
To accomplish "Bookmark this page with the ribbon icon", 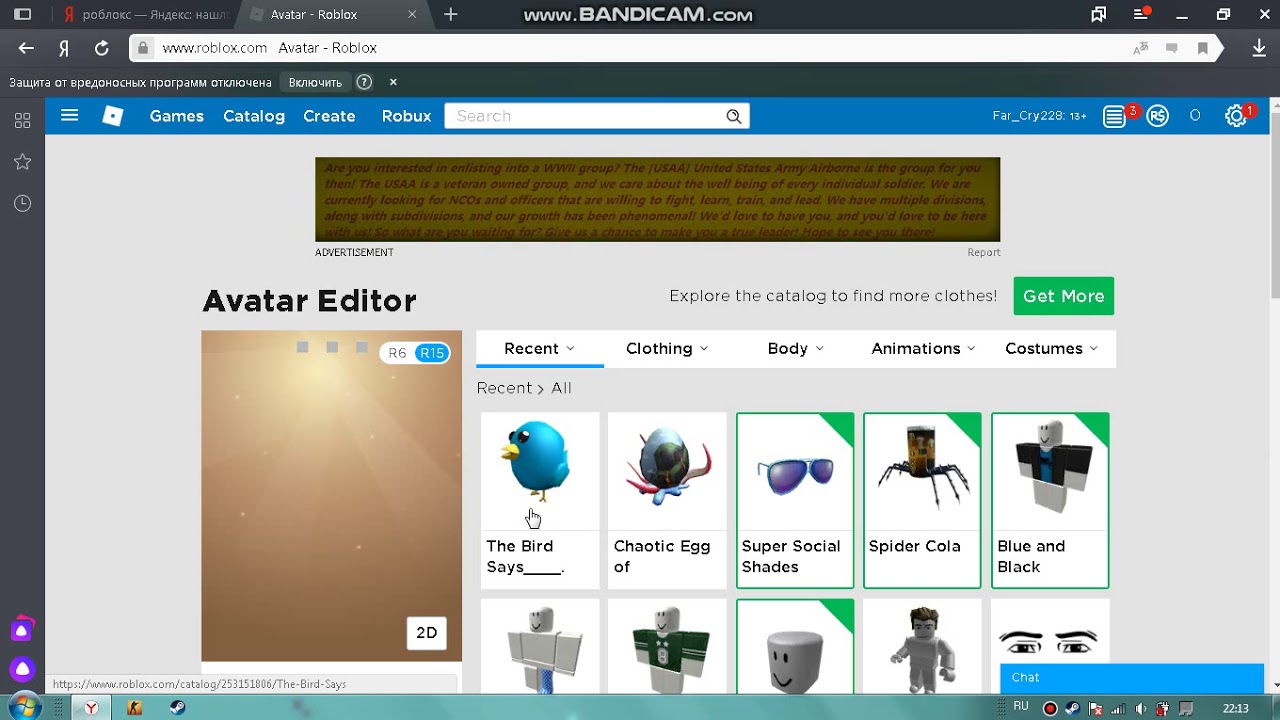I will (x=1203, y=48).
